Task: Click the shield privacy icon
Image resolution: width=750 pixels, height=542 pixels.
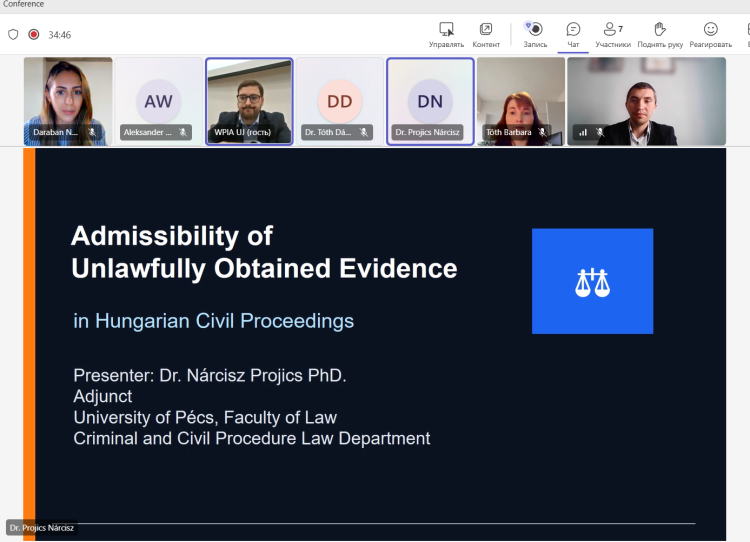Action: click(13, 34)
